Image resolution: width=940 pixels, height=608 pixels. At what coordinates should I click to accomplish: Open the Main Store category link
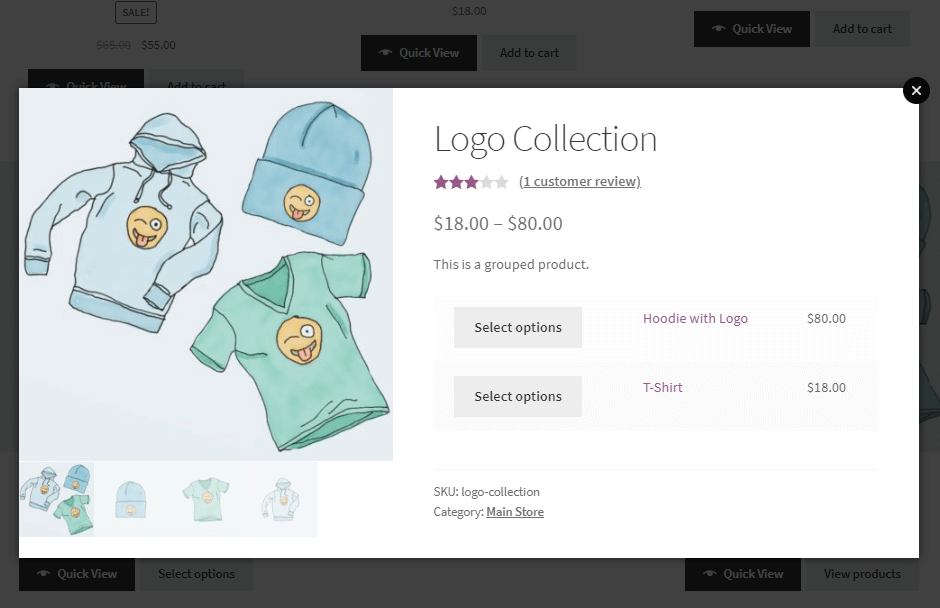[515, 511]
